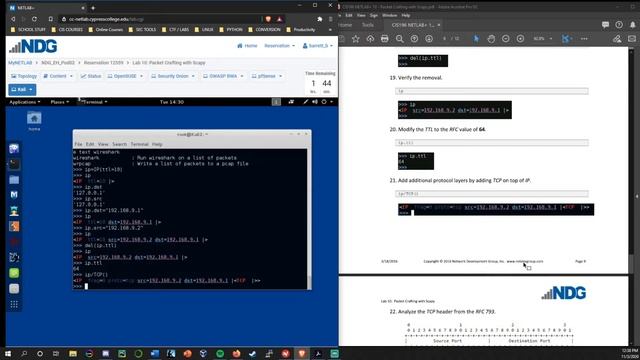This screenshot has width=640, height=360.
Task: Switch to the Topology tab
Action: (x=24, y=76)
